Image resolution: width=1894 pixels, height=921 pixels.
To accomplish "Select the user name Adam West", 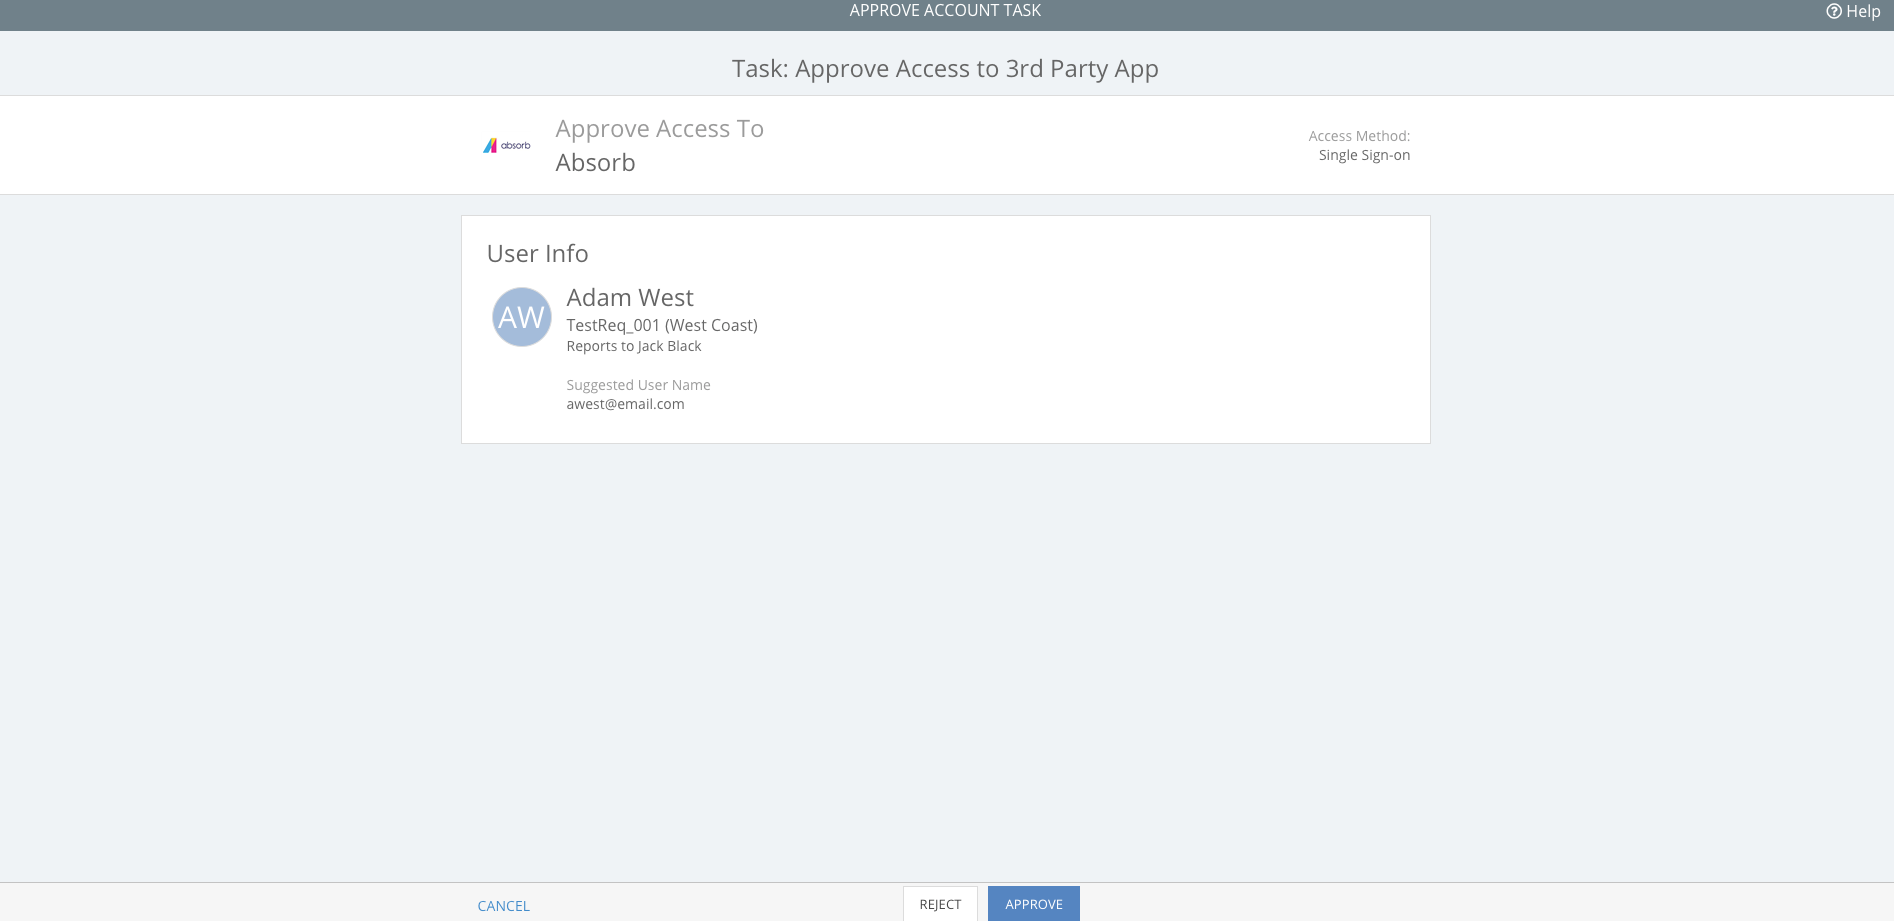I will (630, 298).
